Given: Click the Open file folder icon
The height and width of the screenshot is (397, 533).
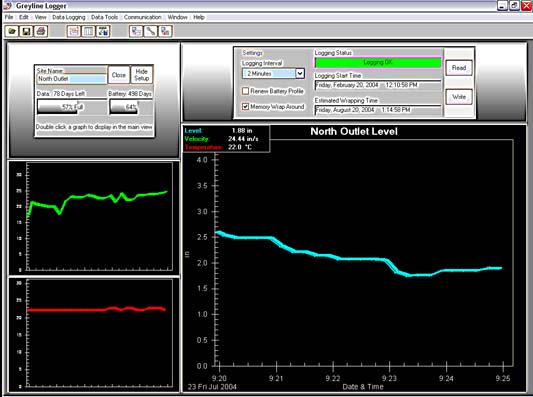Looking at the screenshot, I should coord(12,31).
